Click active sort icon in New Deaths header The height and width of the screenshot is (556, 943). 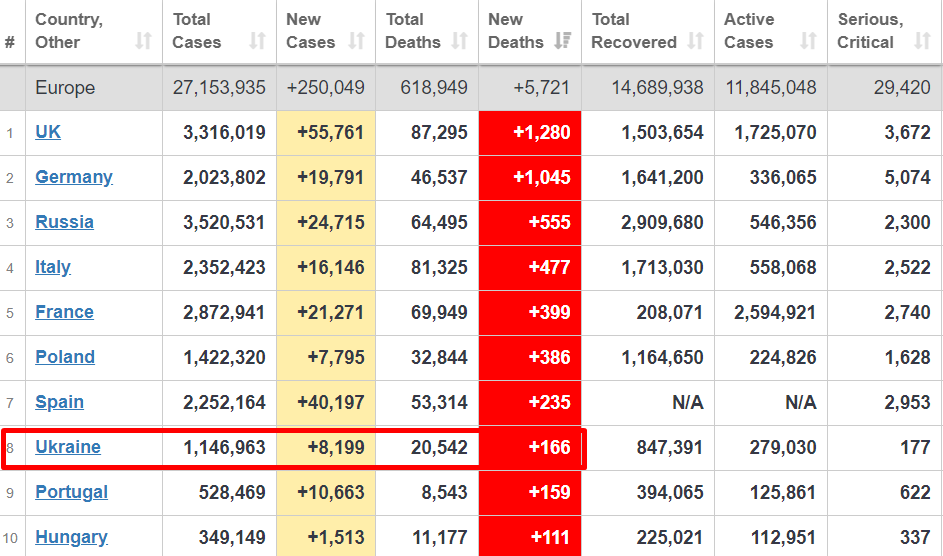coord(562,42)
